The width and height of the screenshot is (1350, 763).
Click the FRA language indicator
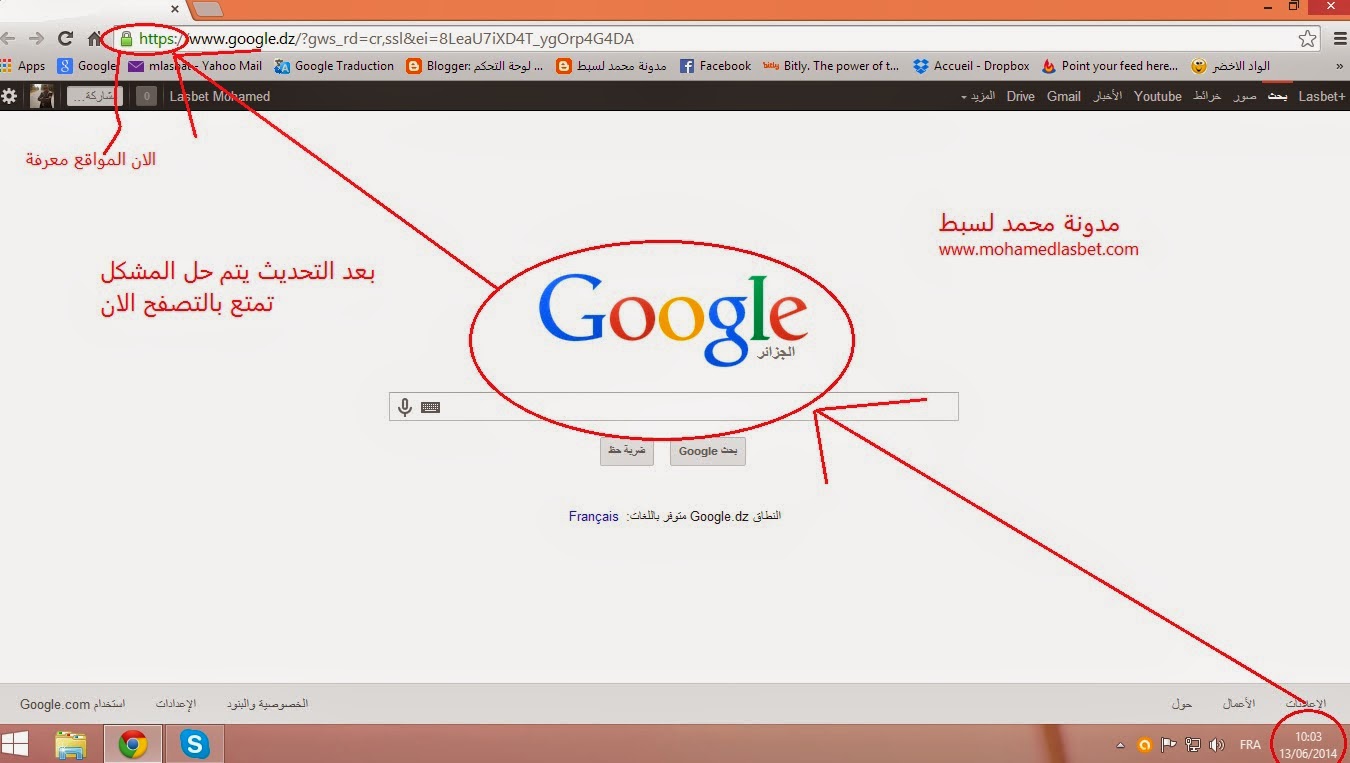click(x=1250, y=745)
